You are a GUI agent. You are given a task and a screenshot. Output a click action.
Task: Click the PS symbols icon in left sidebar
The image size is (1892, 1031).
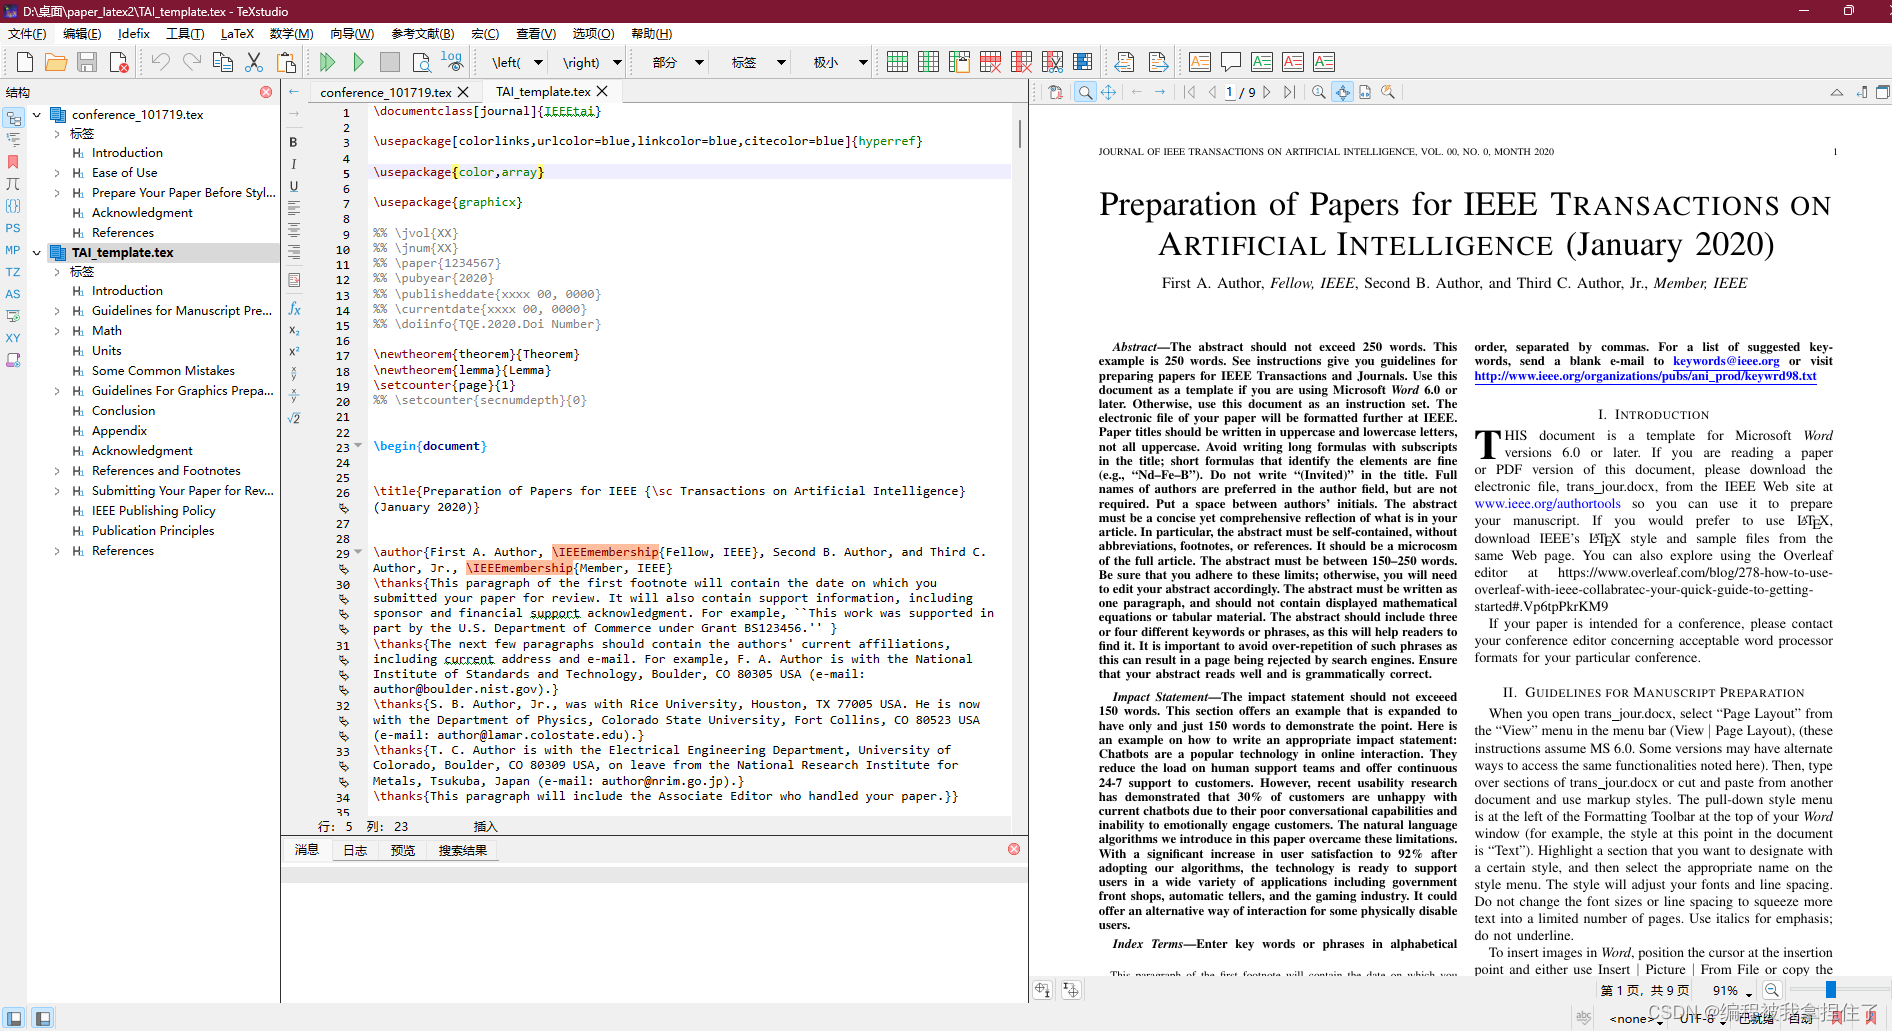tap(13, 228)
